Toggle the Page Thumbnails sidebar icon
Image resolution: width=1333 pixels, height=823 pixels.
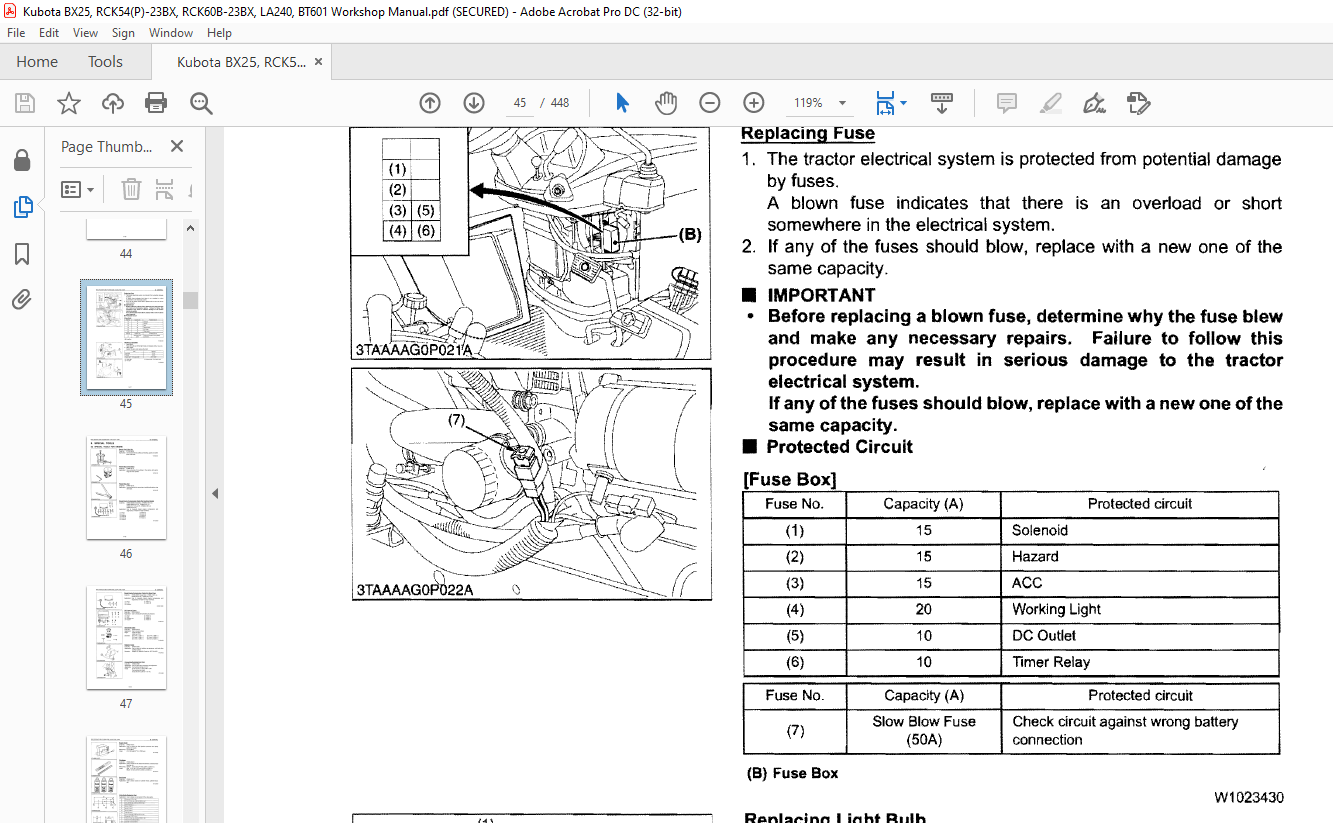[x=22, y=207]
